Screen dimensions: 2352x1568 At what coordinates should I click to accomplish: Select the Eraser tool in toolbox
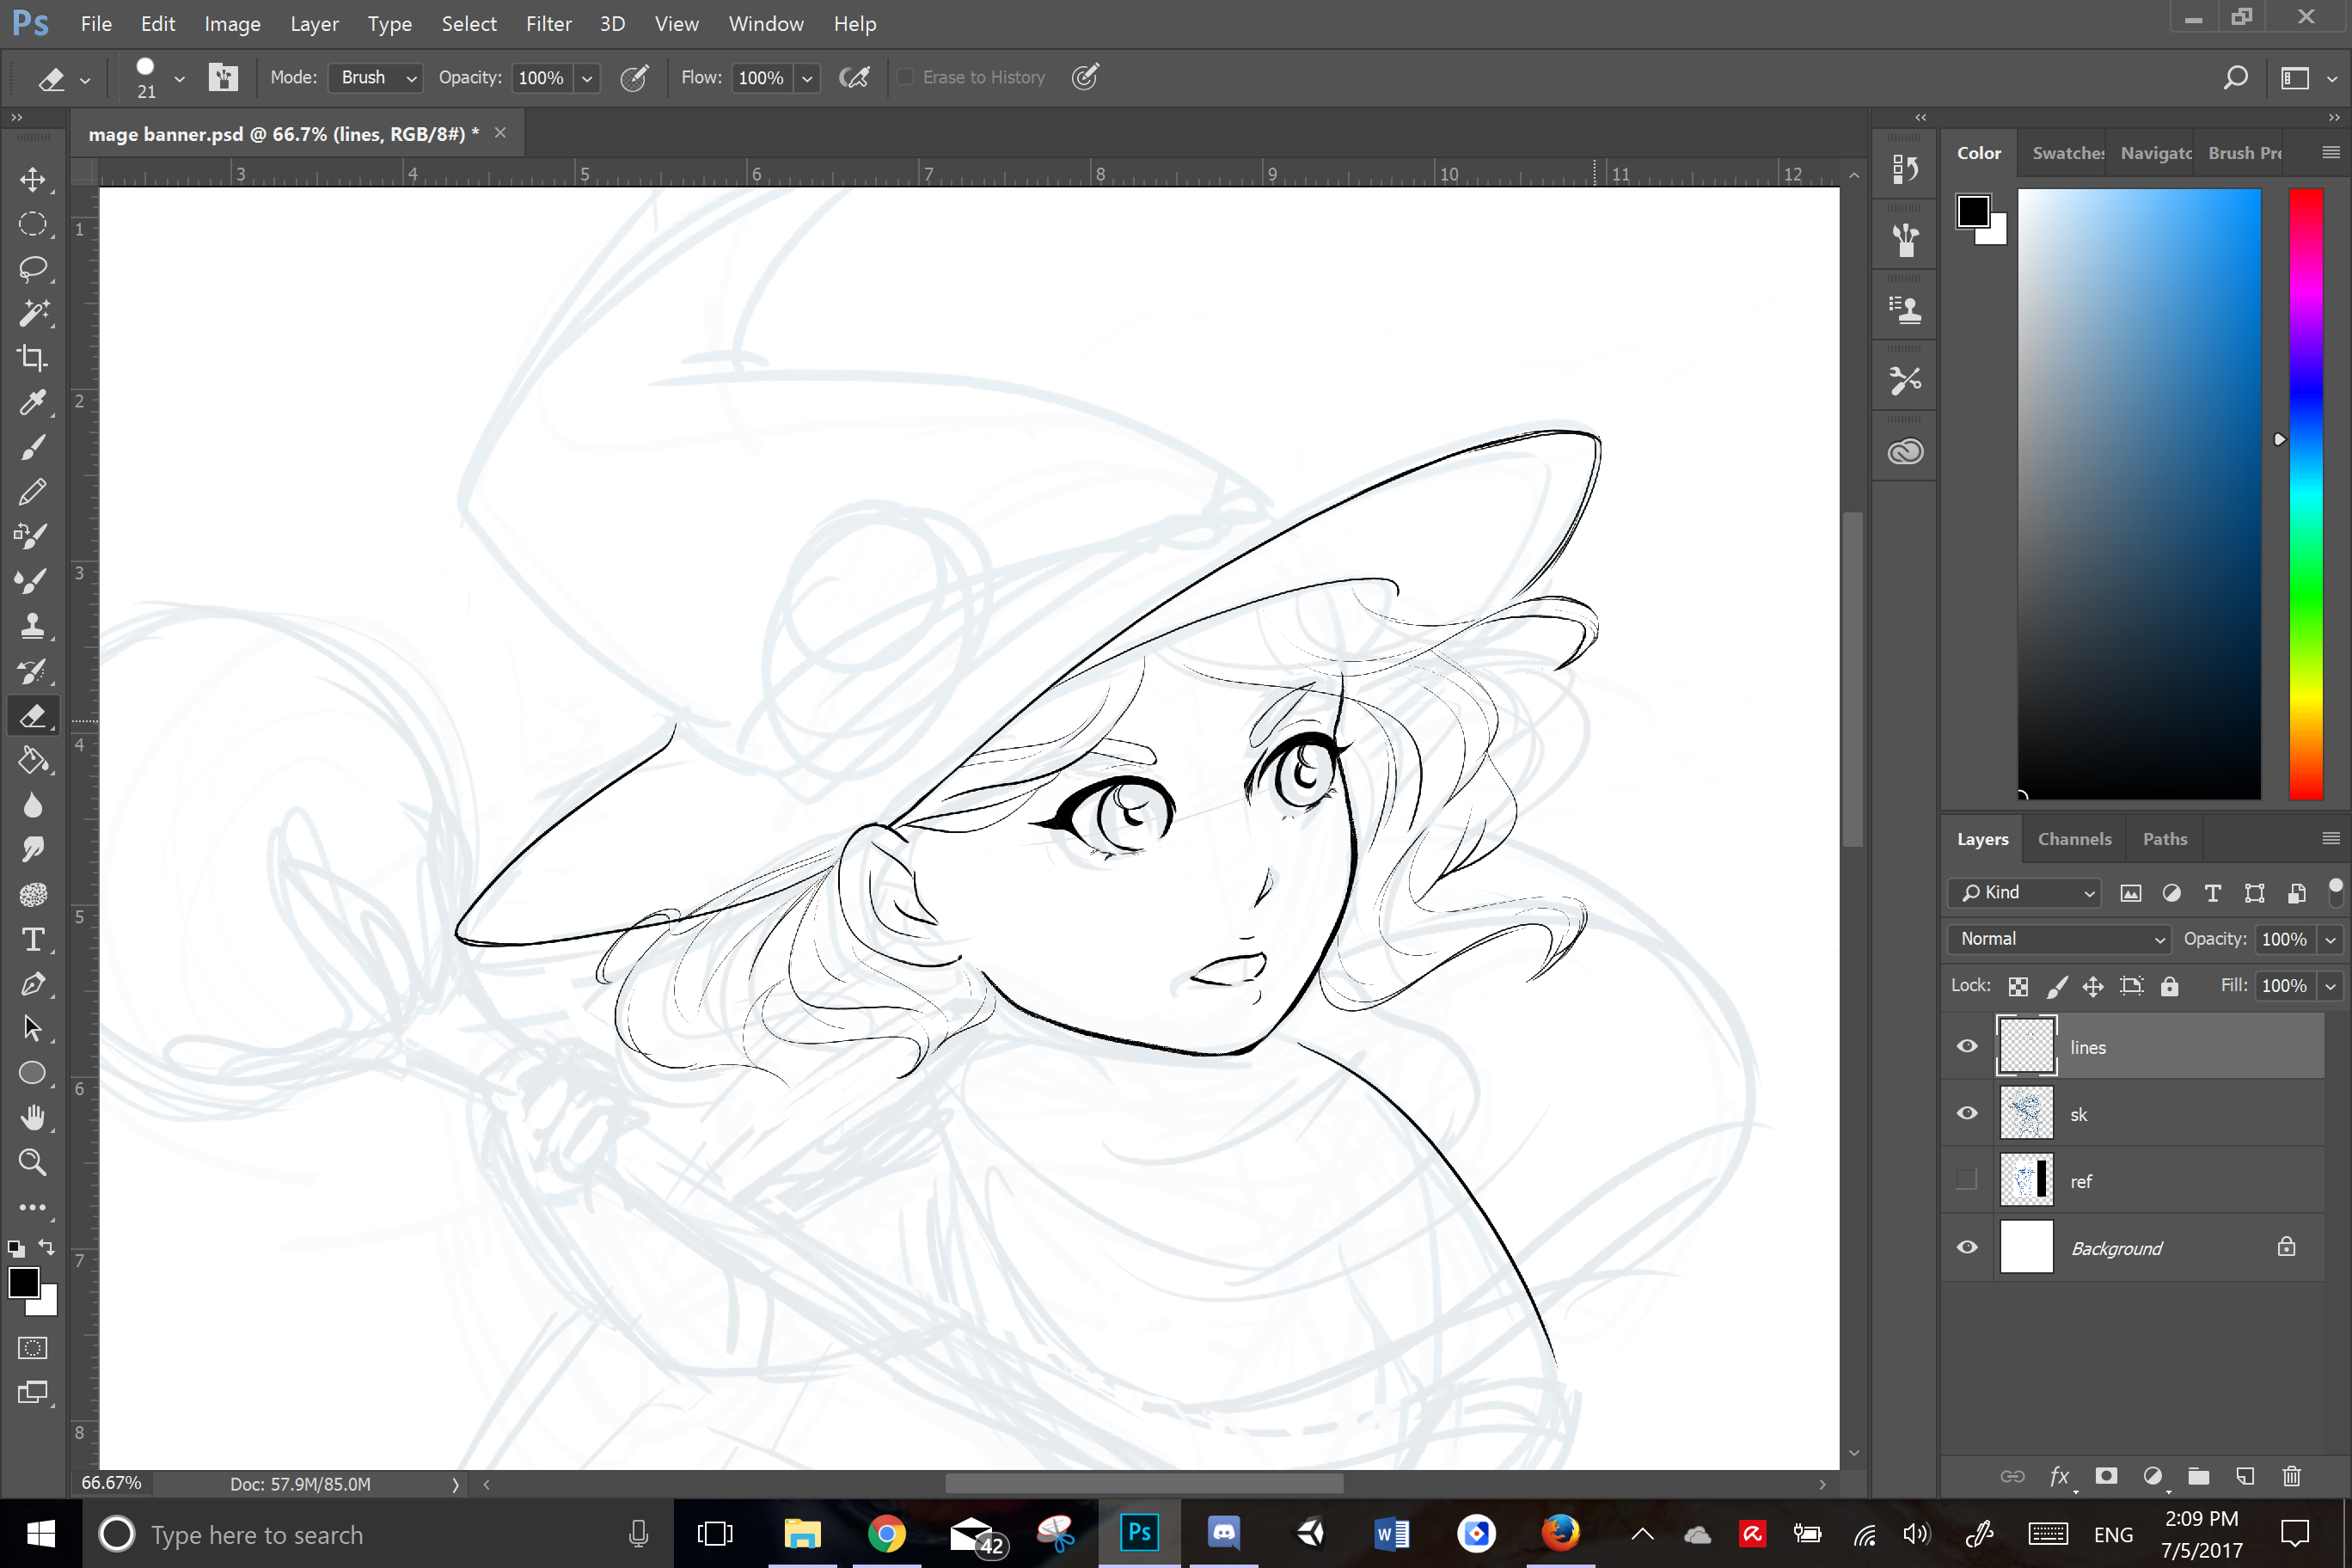coord(32,716)
